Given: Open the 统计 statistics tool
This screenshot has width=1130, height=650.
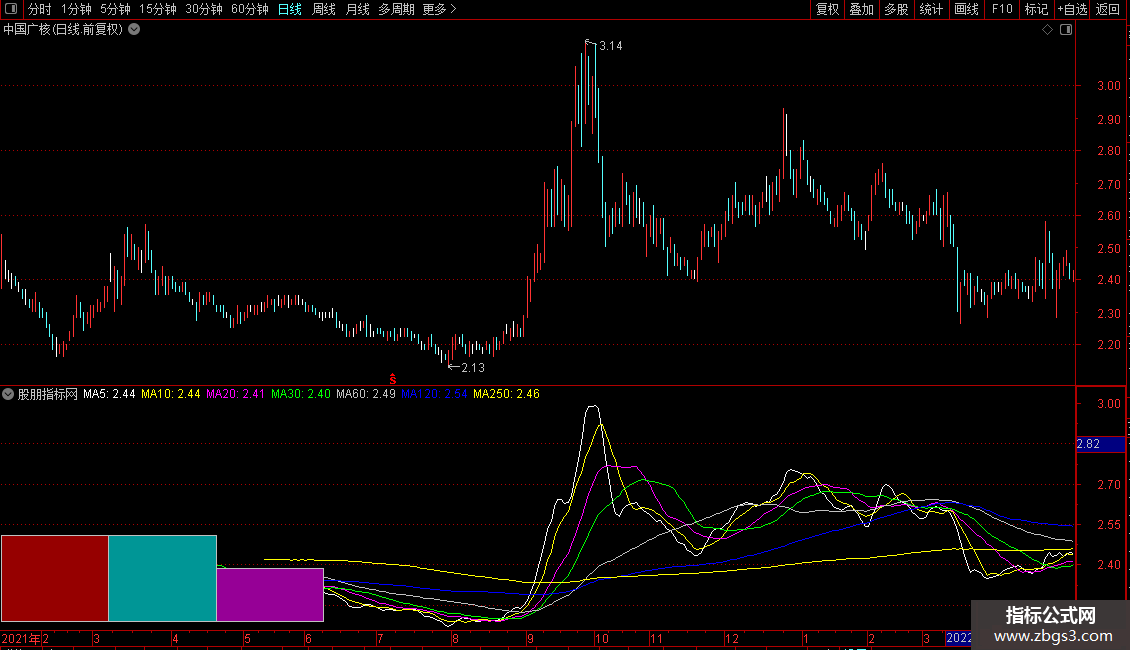Looking at the screenshot, I should click(931, 9).
